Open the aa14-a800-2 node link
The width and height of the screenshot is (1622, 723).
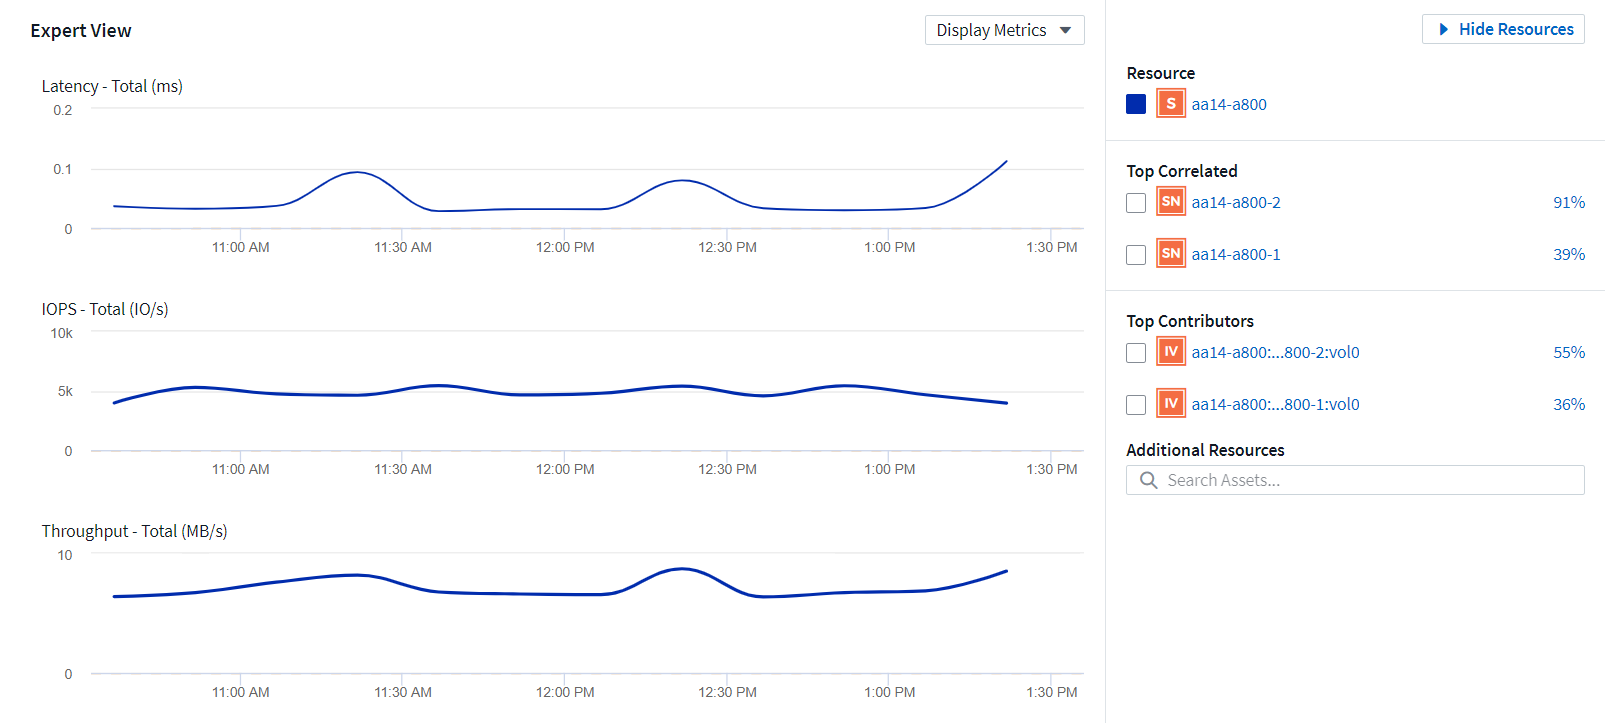tap(1236, 202)
